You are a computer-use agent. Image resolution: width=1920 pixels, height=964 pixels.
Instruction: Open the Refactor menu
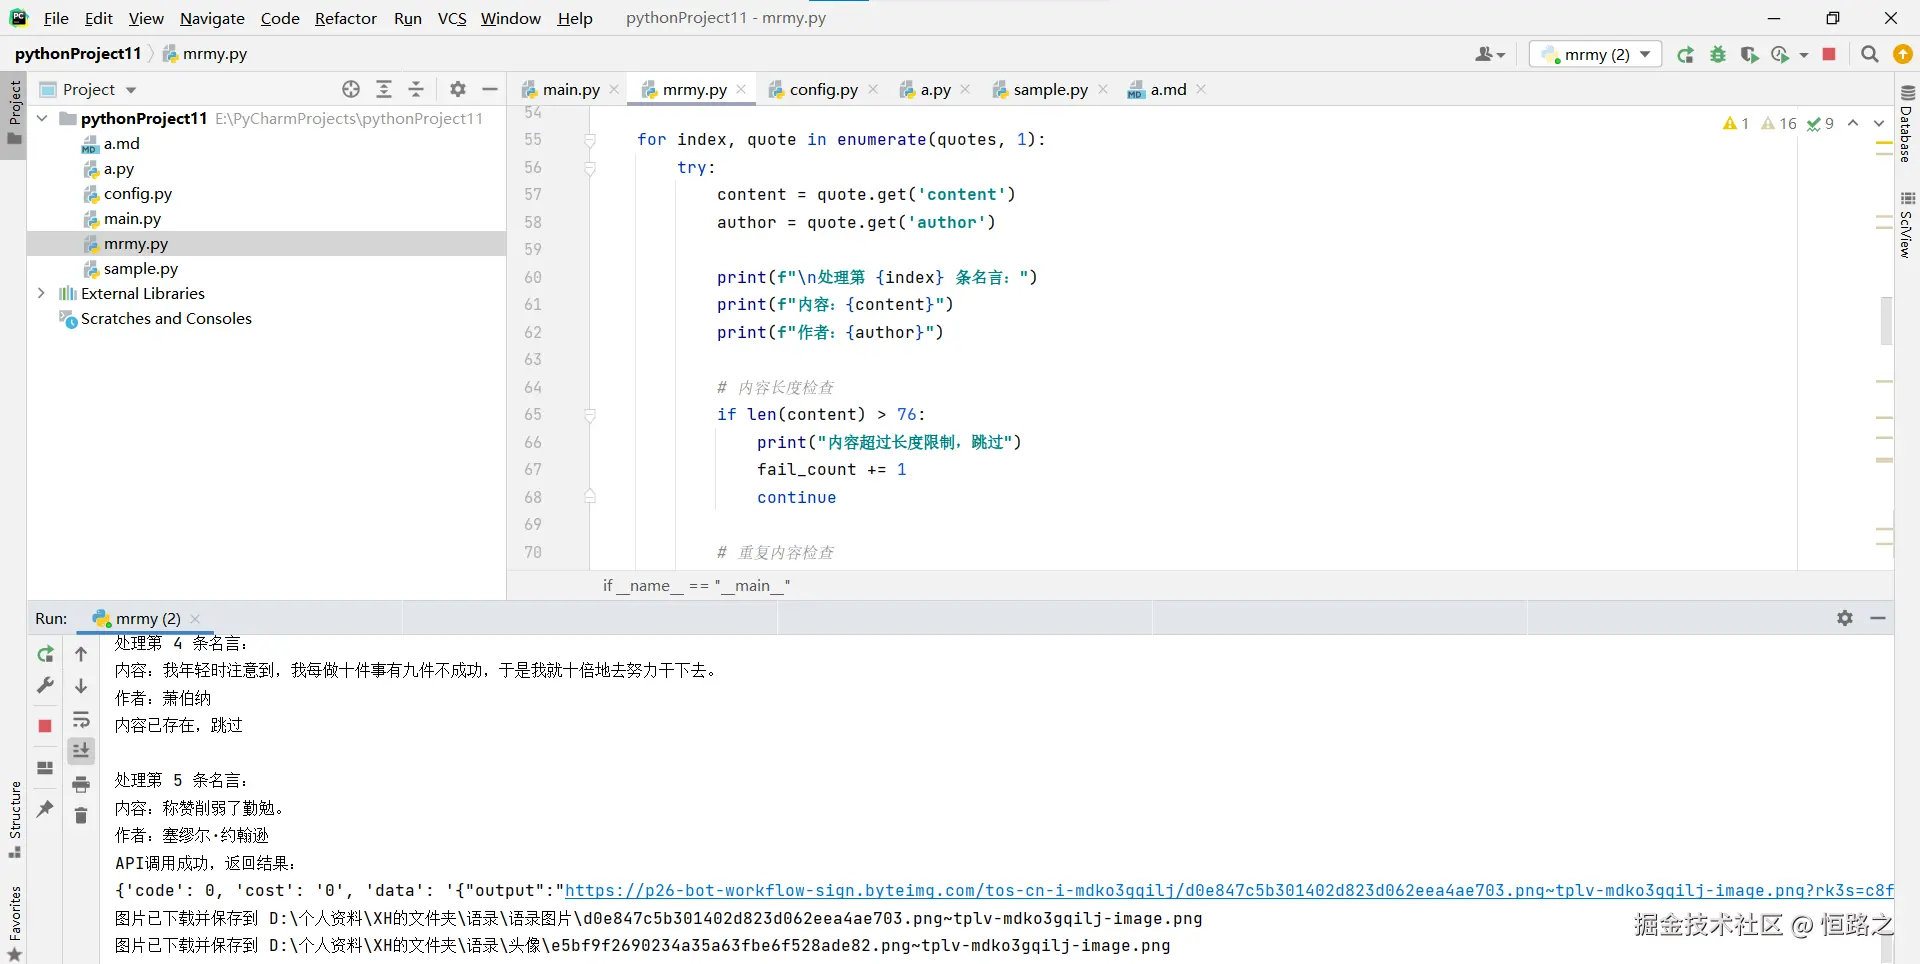pyautogui.click(x=346, y=18)
